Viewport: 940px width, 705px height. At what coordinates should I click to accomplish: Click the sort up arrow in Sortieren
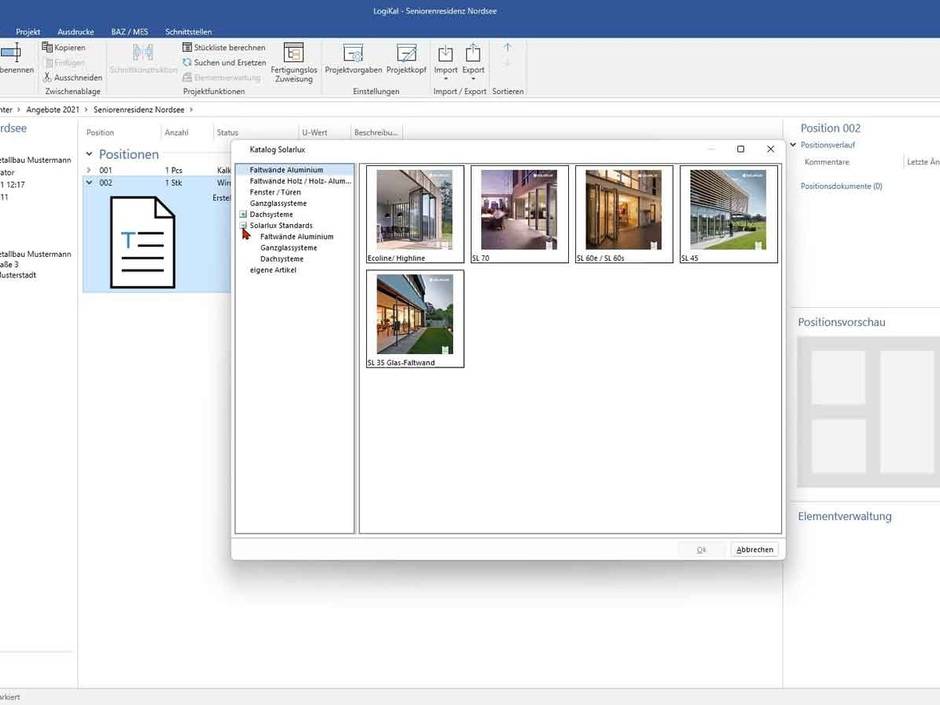[507, 47]
